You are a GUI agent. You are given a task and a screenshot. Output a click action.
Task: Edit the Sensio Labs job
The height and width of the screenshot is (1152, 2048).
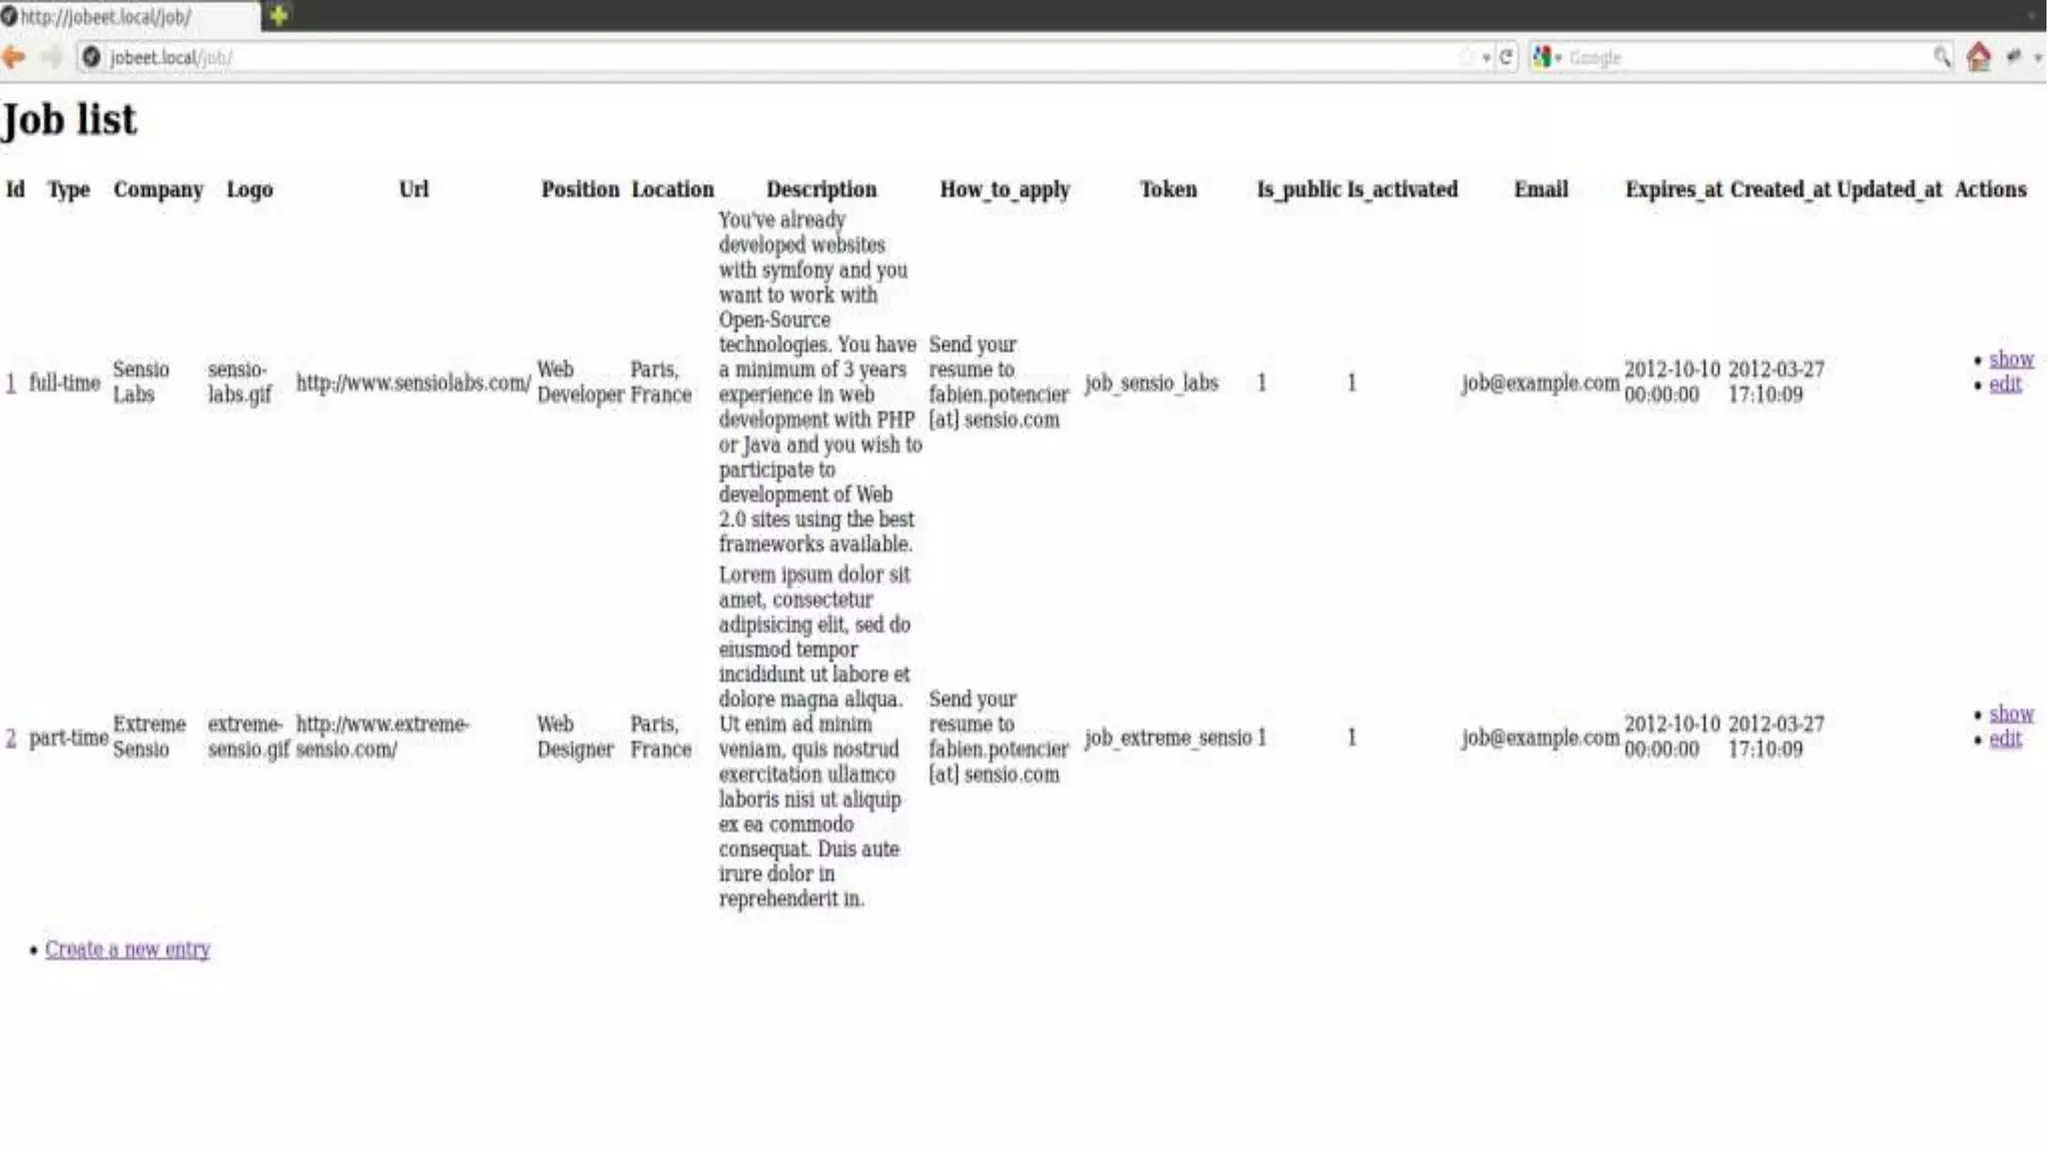(x=2005, y=384)
